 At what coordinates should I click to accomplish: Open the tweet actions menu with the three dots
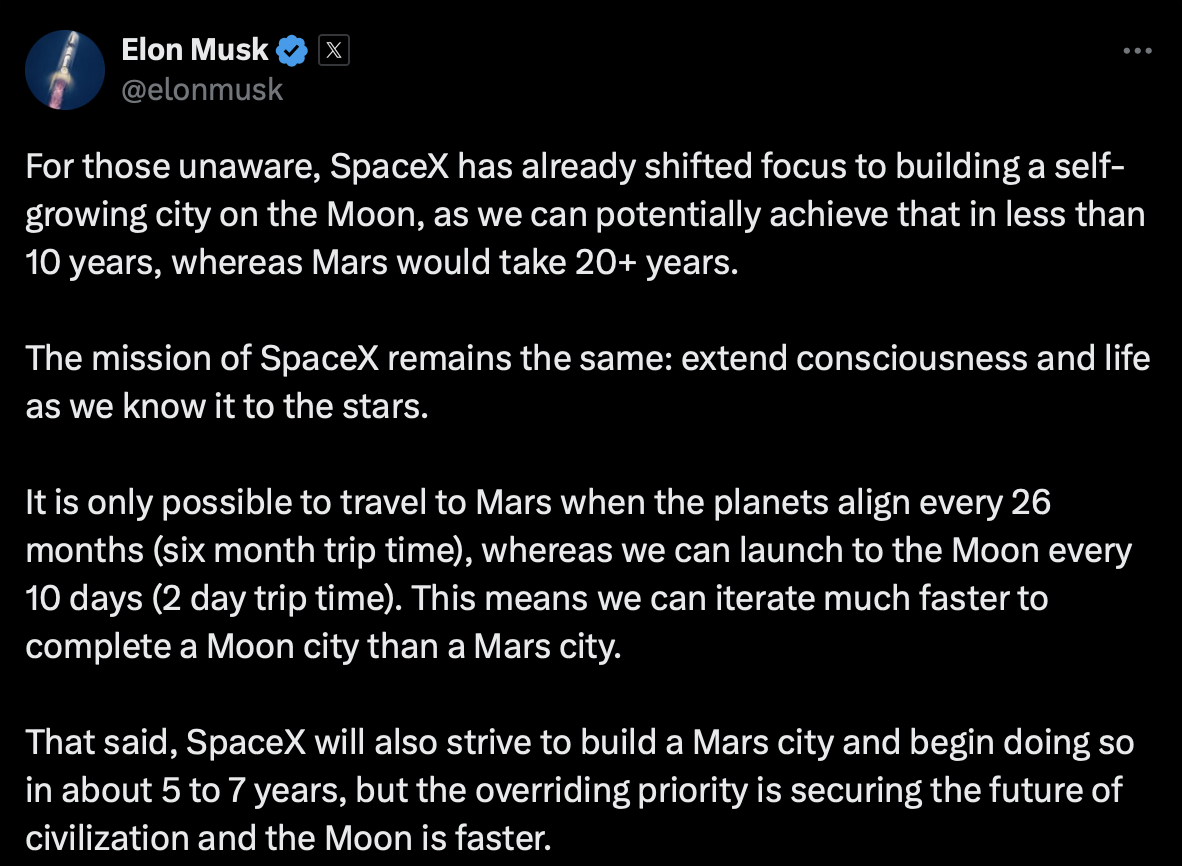(1137, 50)
